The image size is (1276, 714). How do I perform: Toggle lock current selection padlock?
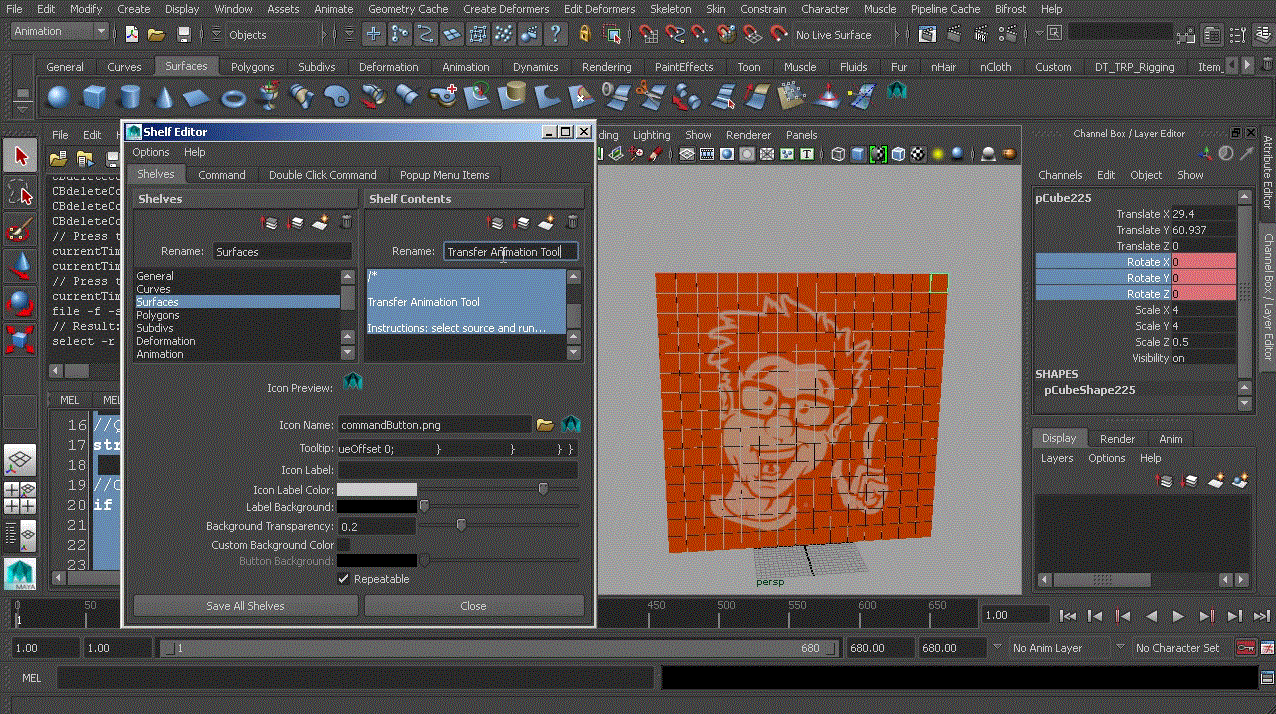[x=585, y=34]
